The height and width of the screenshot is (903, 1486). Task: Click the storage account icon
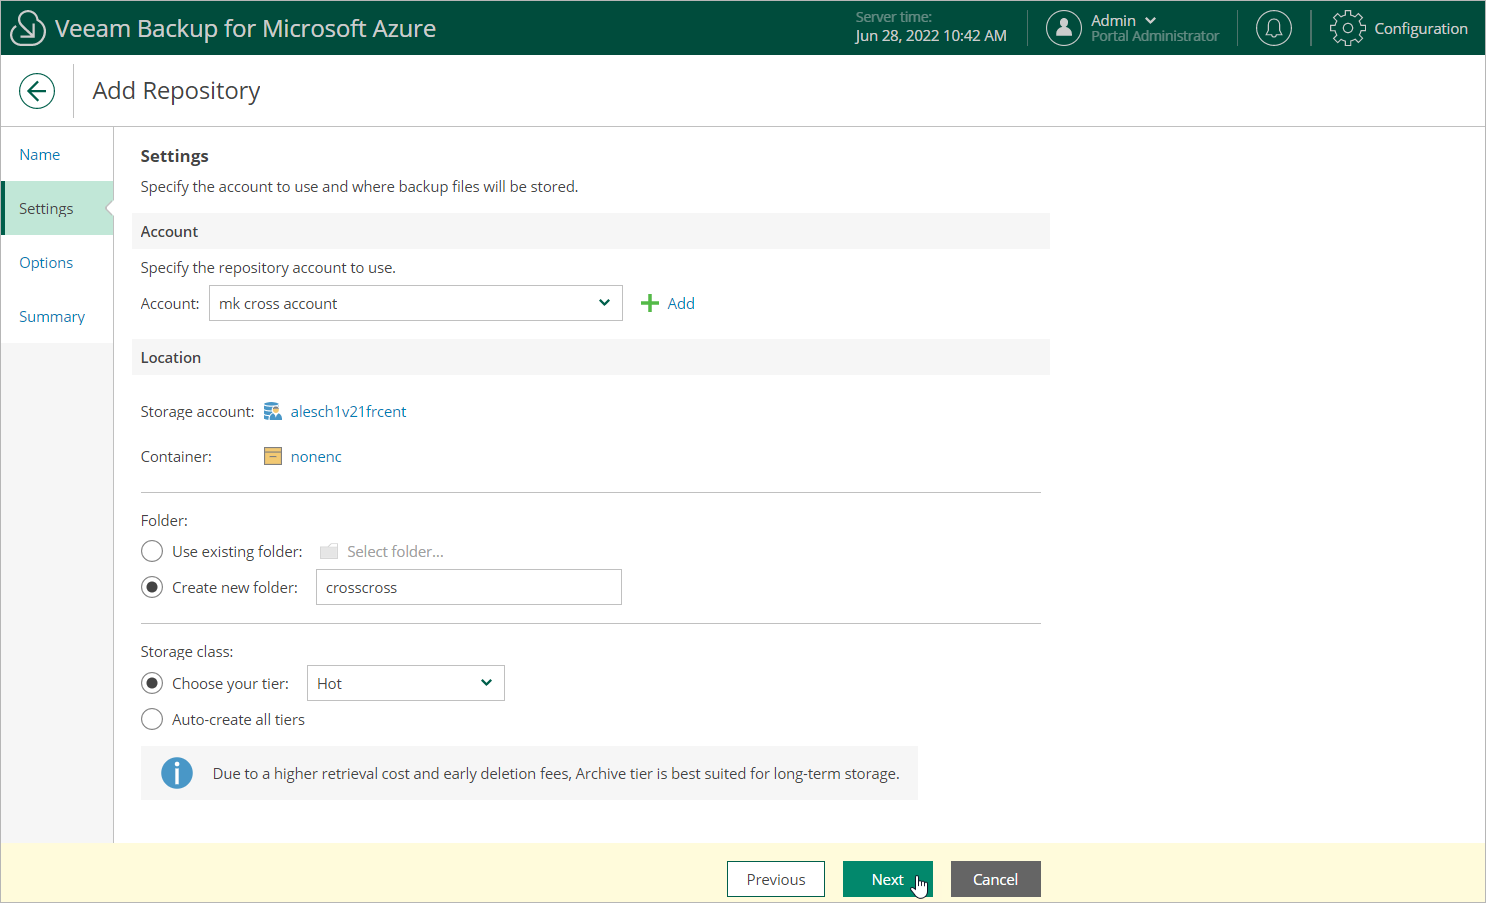click(272, 411)
